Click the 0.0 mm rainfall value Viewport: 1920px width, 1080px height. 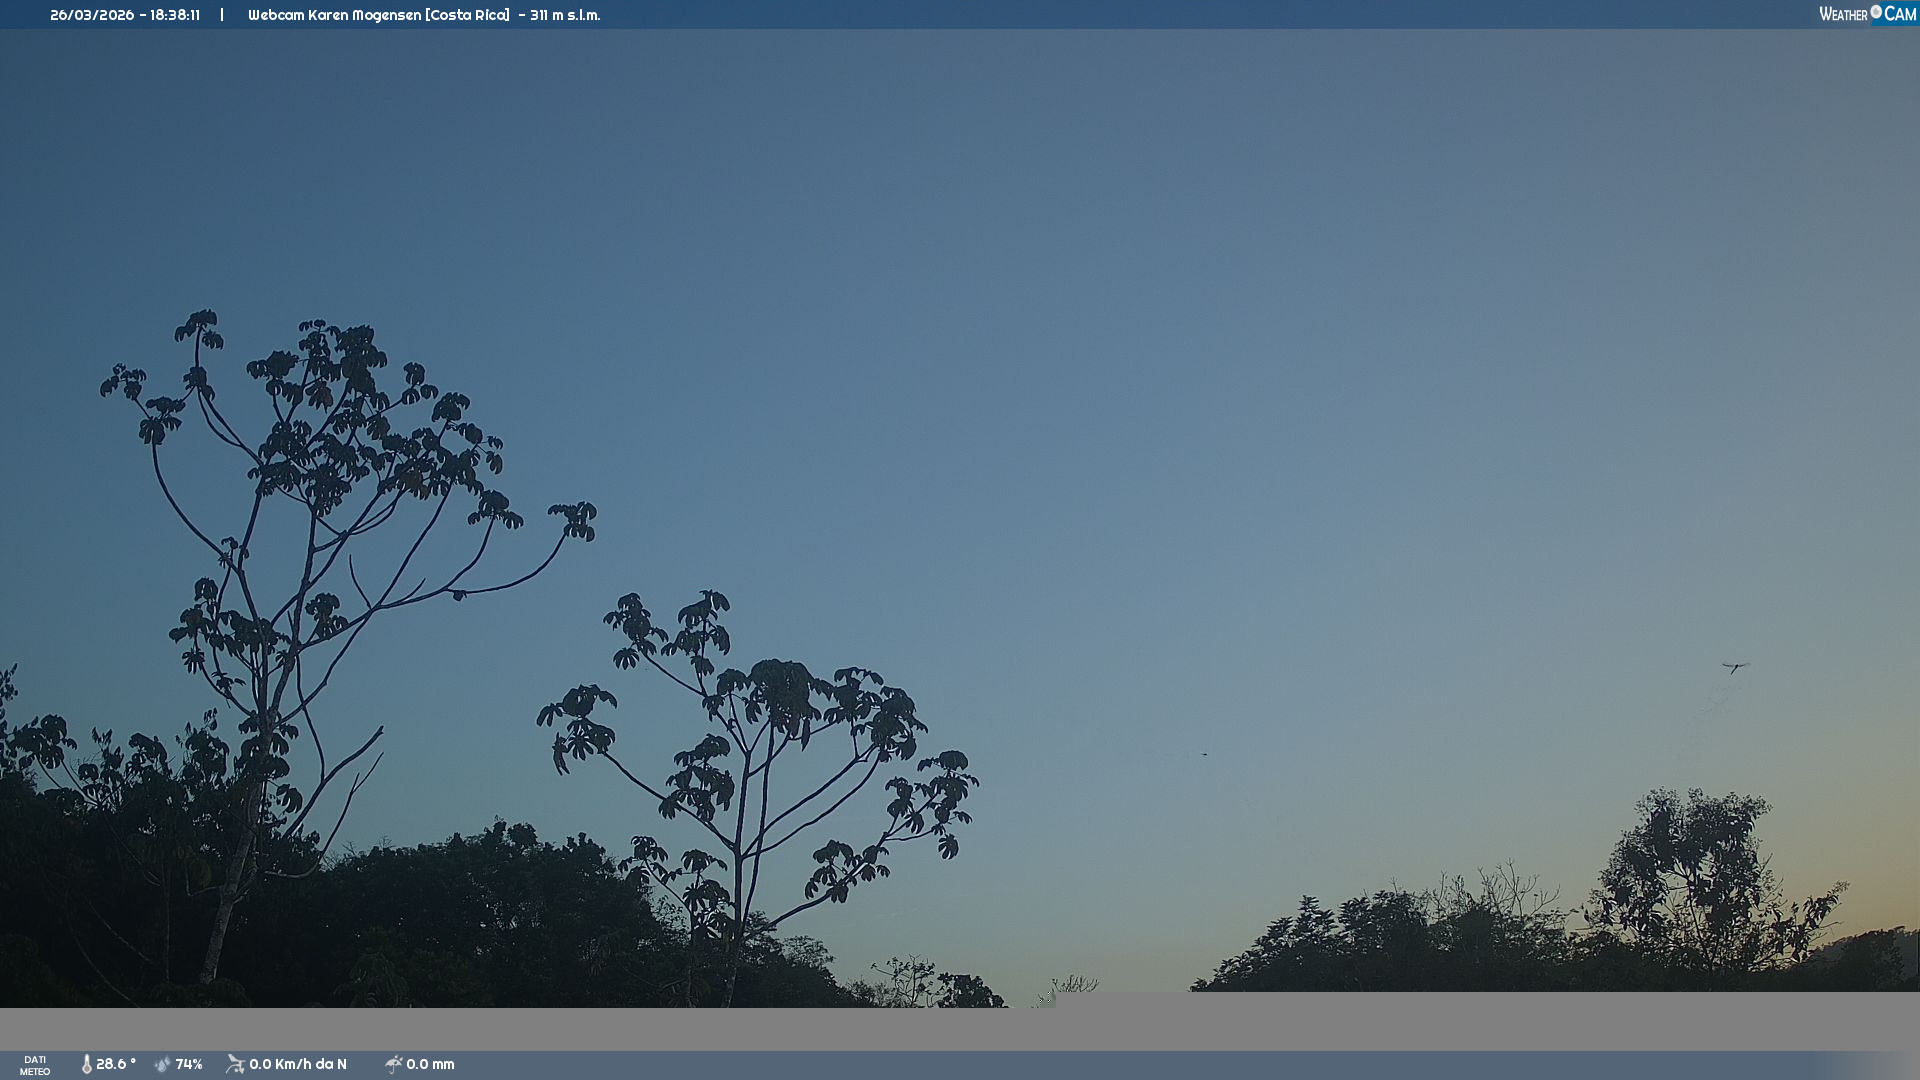(430, 1064)
